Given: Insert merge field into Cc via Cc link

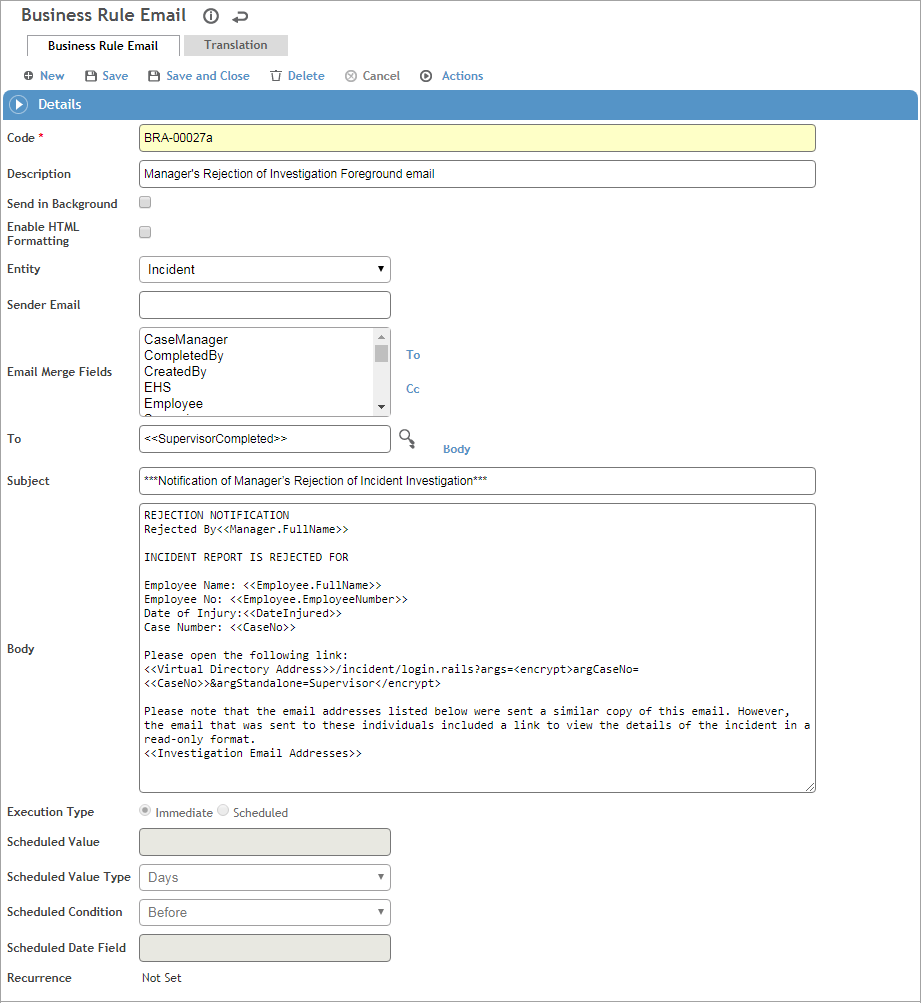Looking at the screenshot, I should [x=413, y=389].
